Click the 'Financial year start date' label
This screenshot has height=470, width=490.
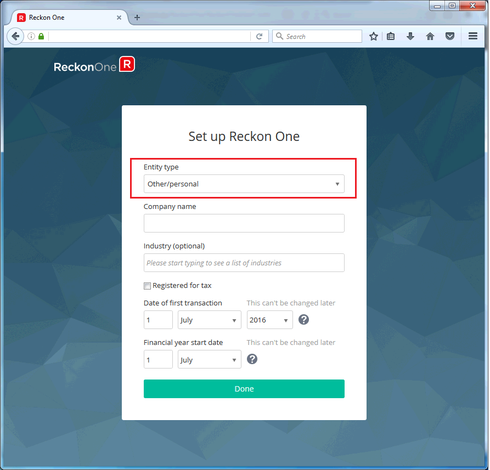click(183, 343)
